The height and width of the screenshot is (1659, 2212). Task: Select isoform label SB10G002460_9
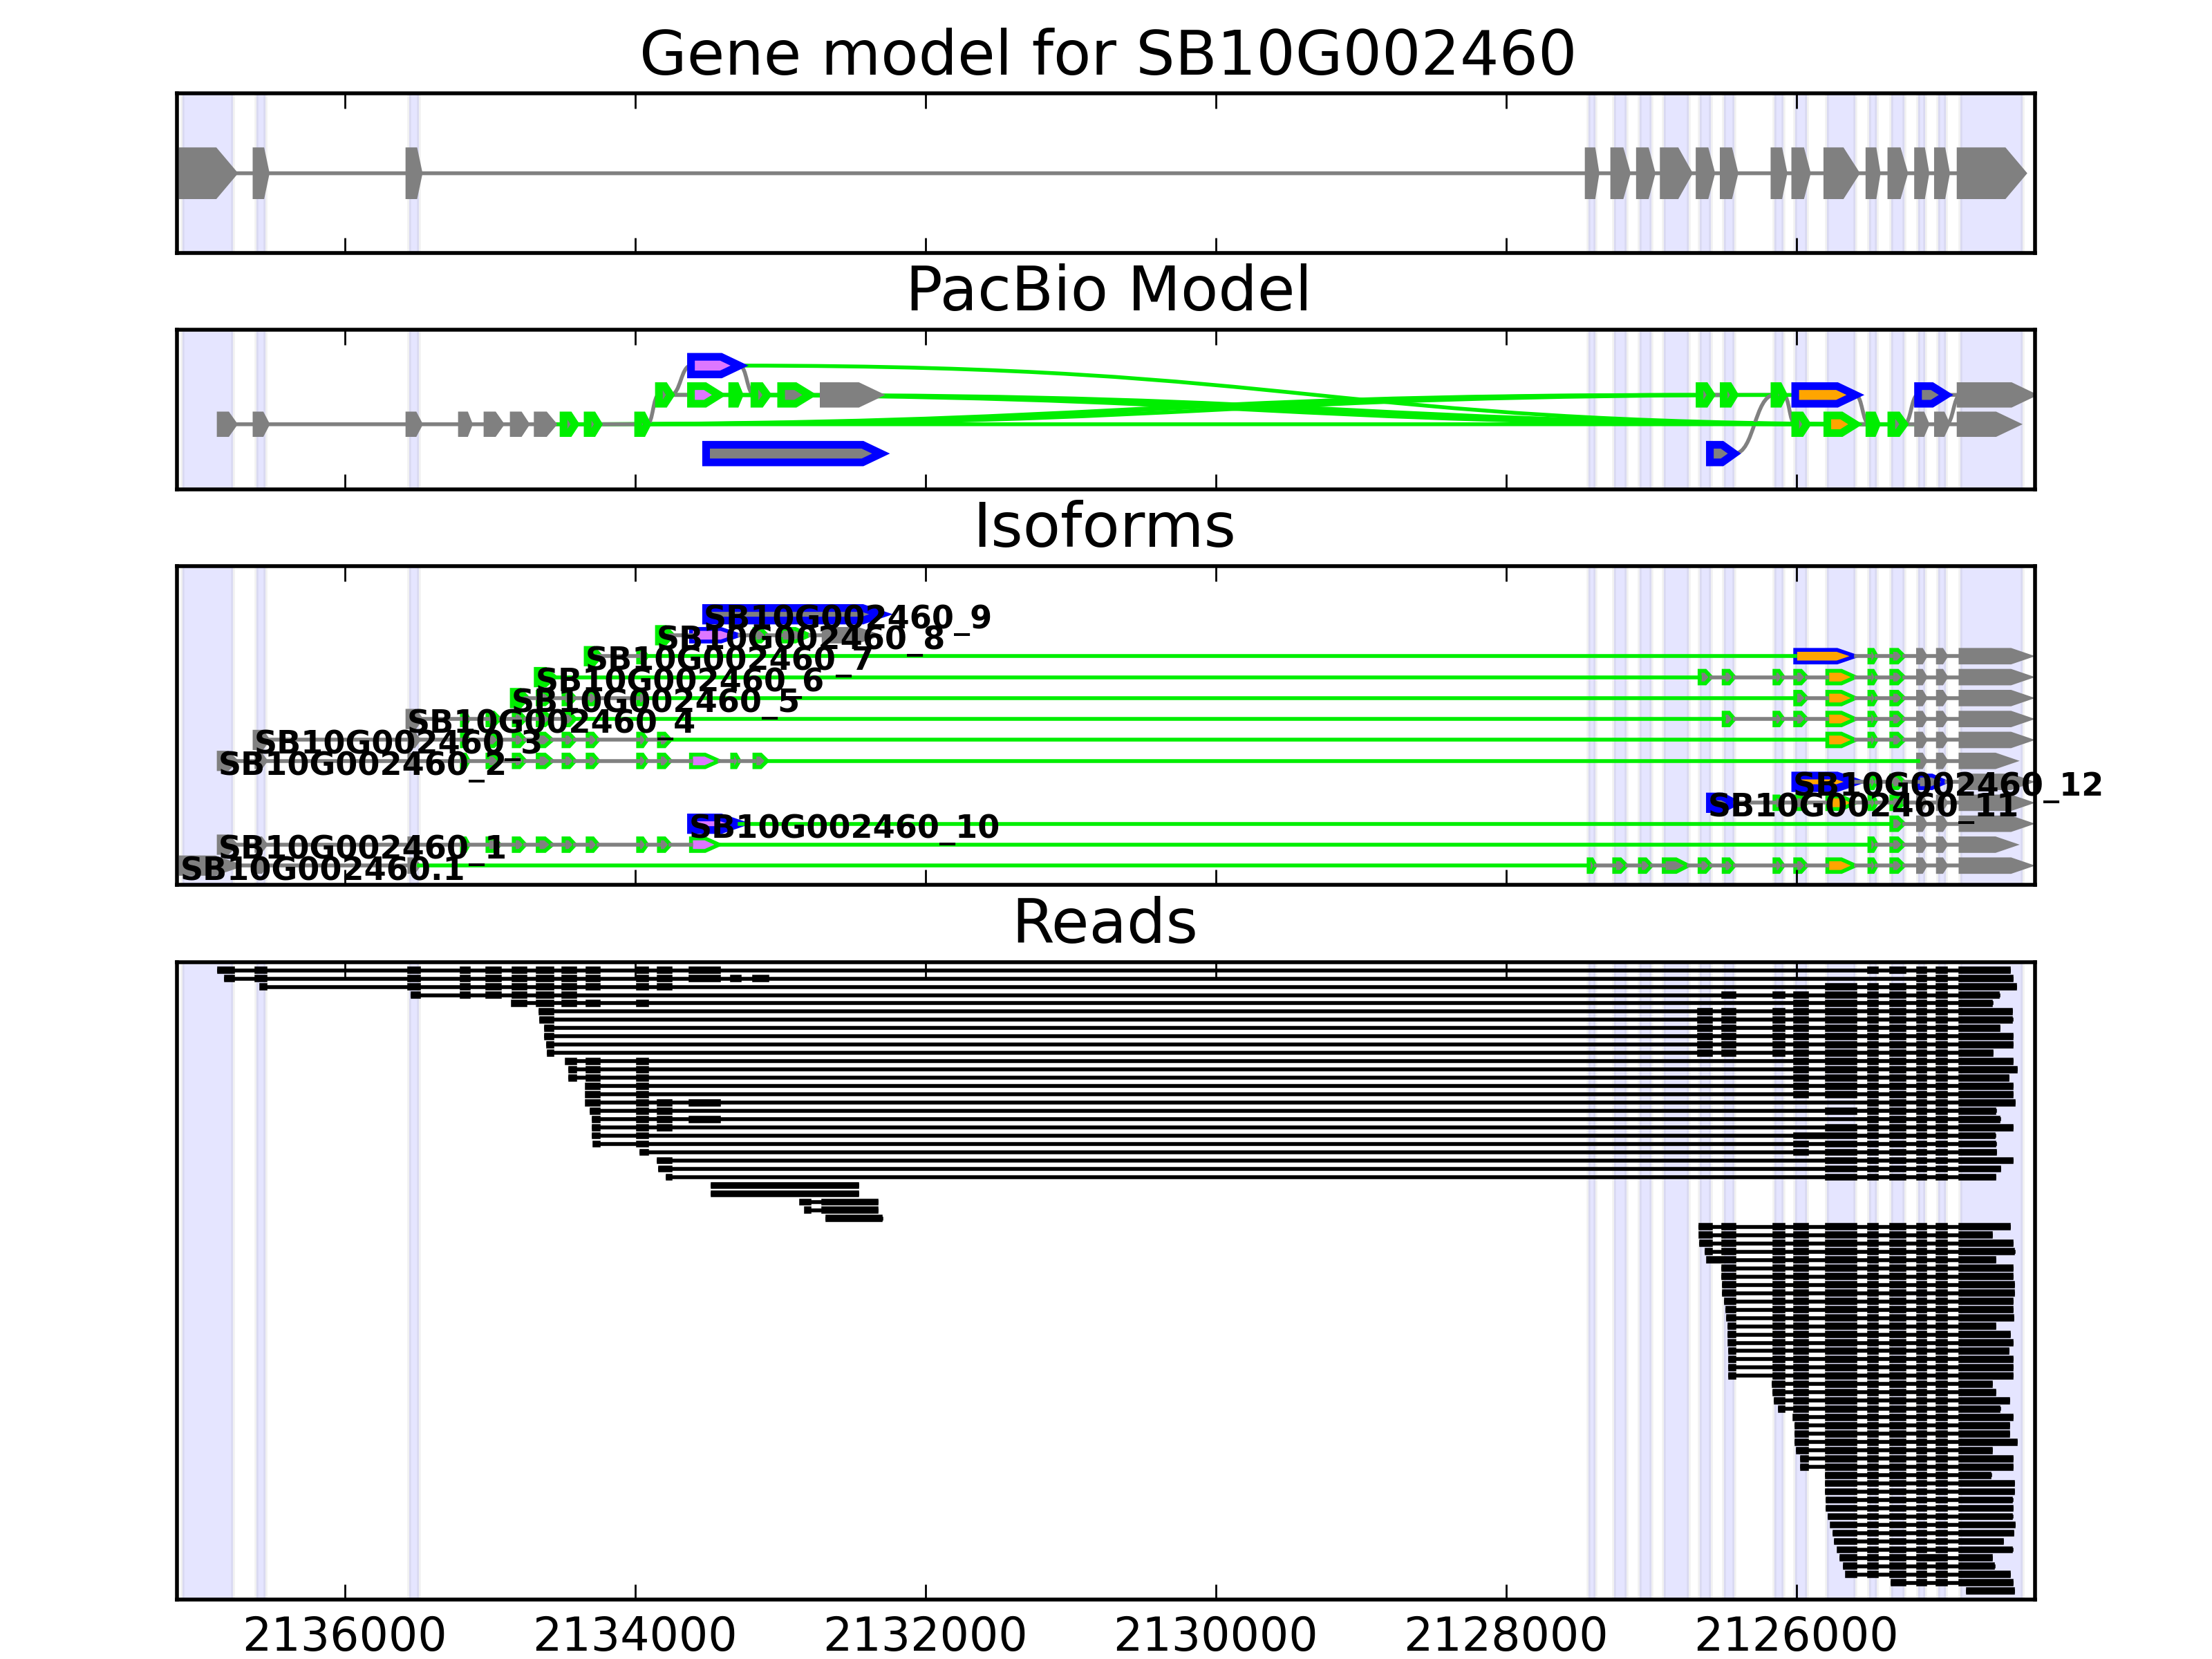(847, 617)
